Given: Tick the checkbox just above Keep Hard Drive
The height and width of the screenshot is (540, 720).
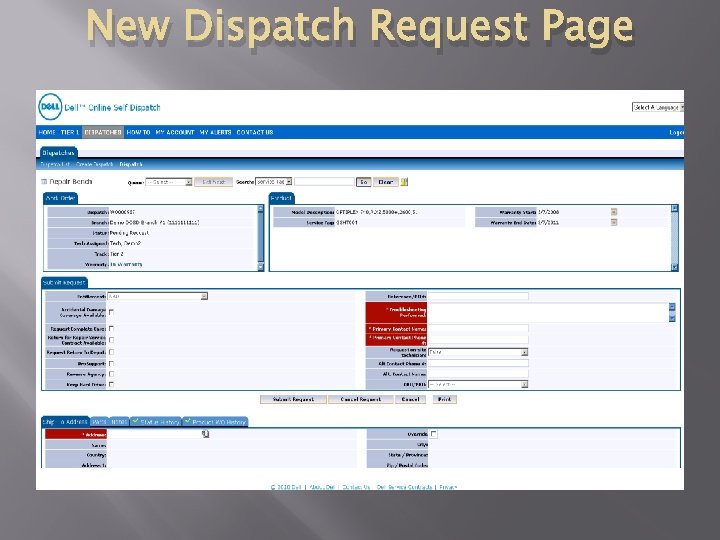Looking at the screenshot, I should [112, 374].
